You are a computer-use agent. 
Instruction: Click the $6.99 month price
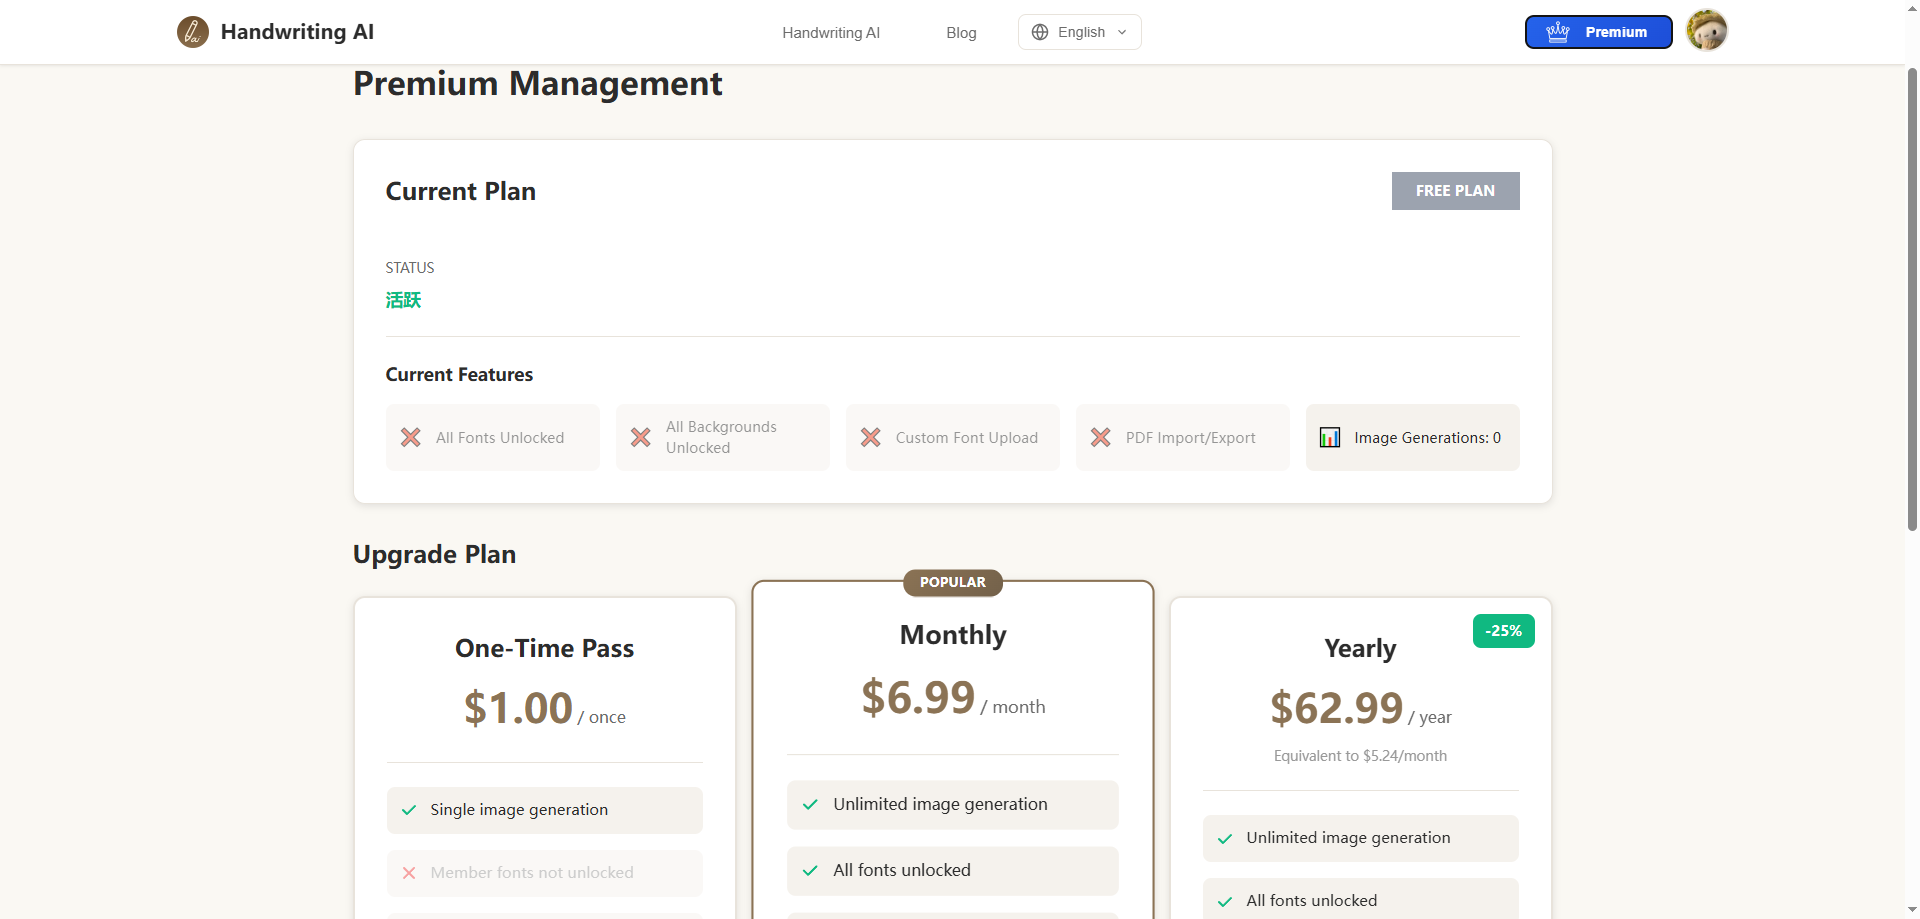pyautogui.click(x=953, y=697)
